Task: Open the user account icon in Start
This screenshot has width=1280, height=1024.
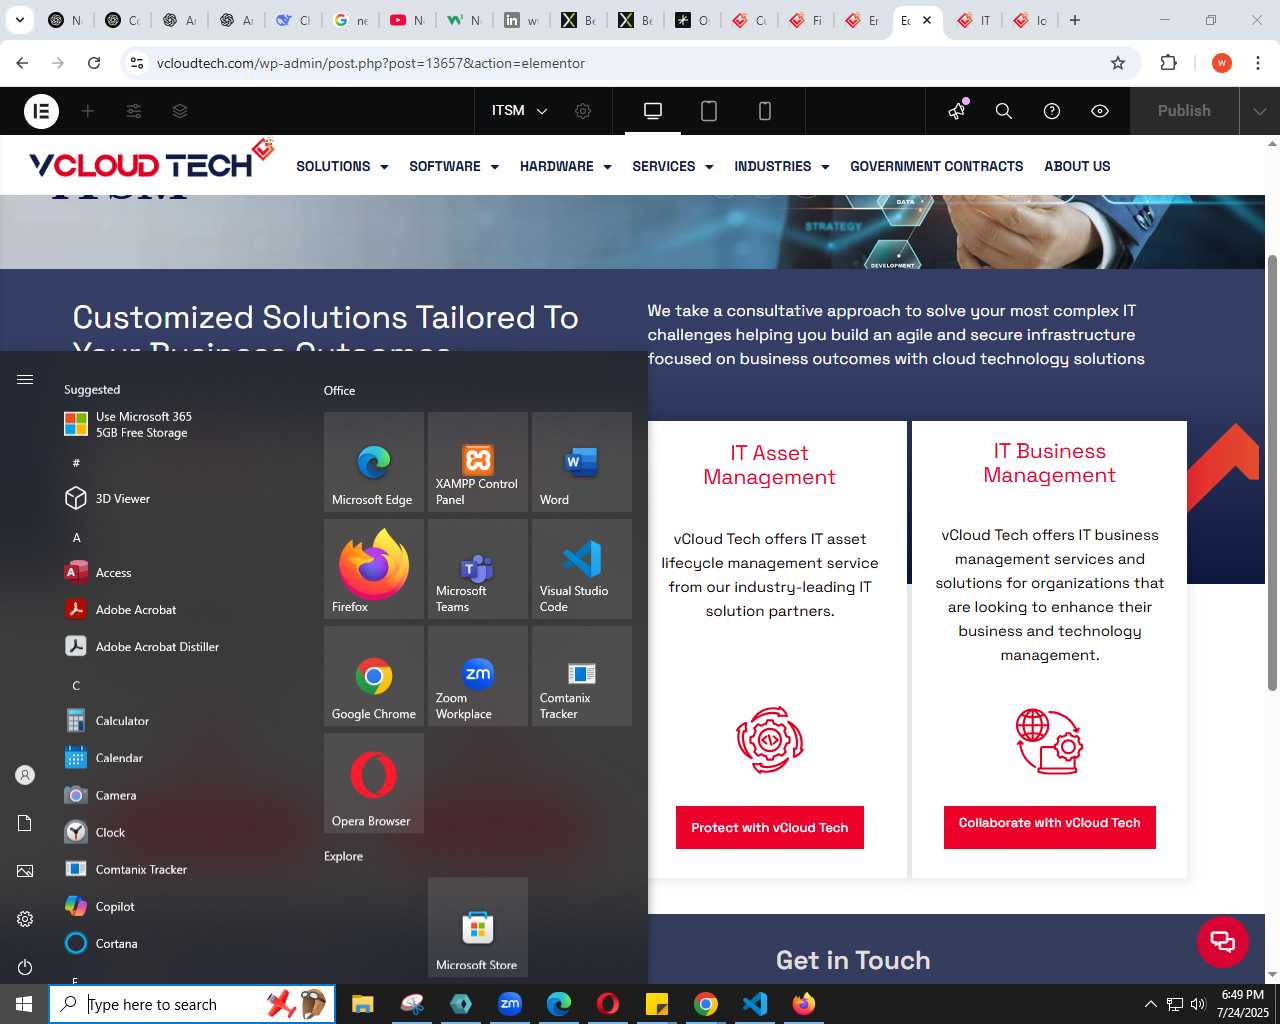Action: coord(25,775)
